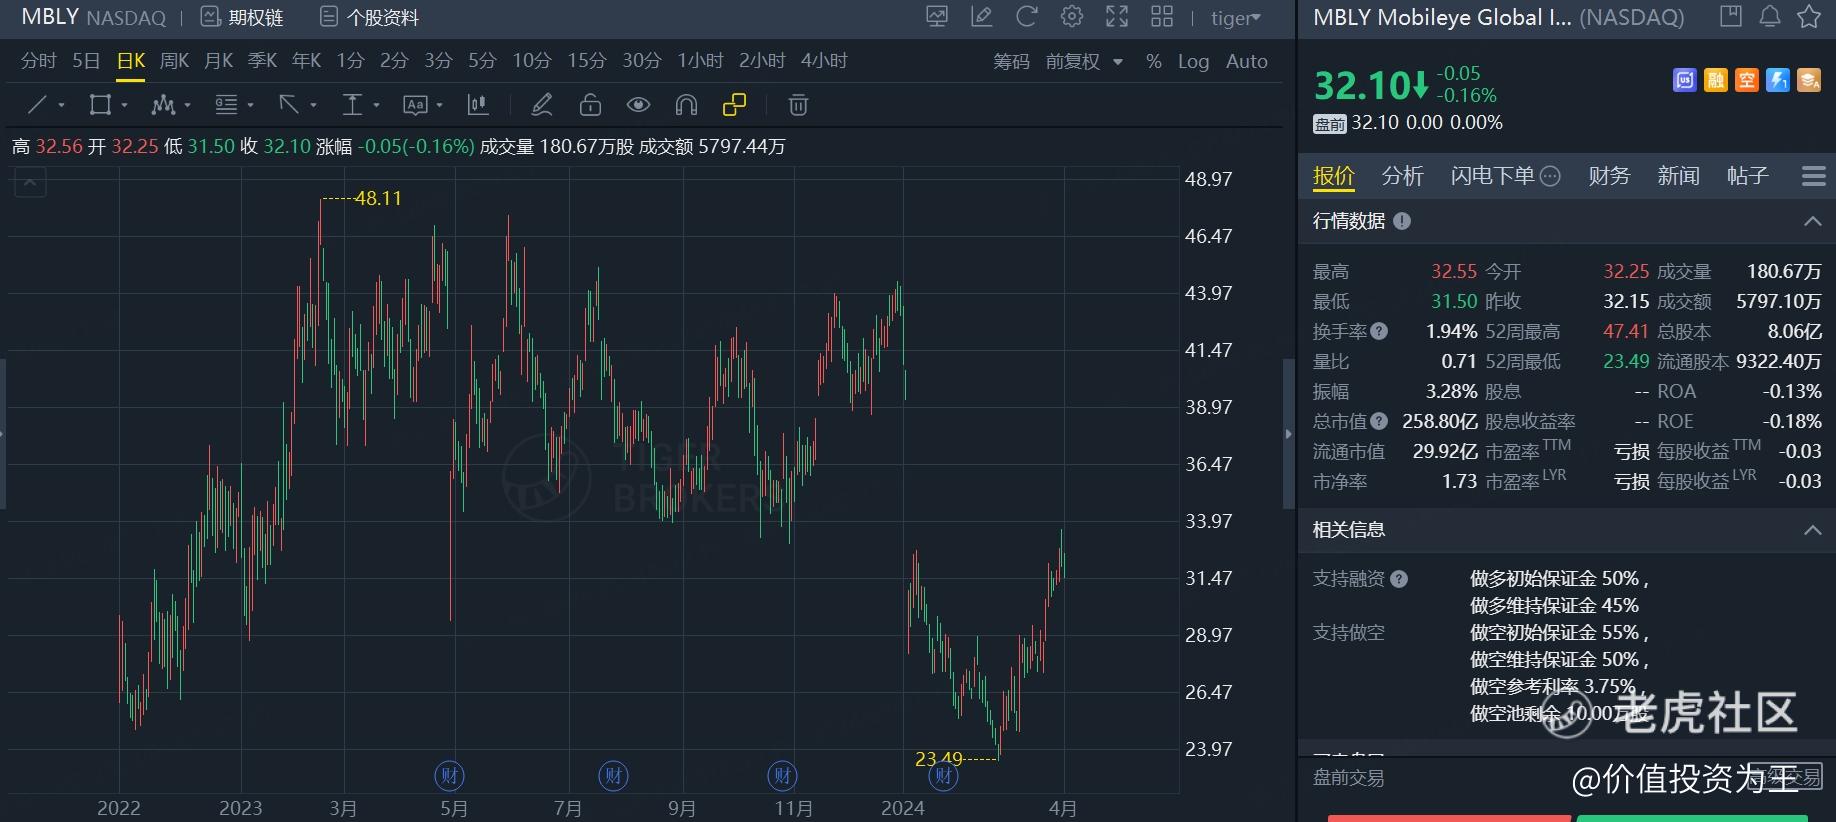
Task: Click the candlestick price range tool
Action: coord(478,104)
